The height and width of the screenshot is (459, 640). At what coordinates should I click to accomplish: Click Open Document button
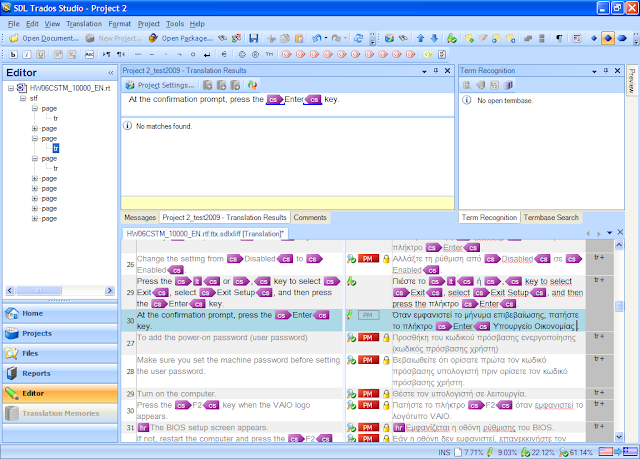44,38
